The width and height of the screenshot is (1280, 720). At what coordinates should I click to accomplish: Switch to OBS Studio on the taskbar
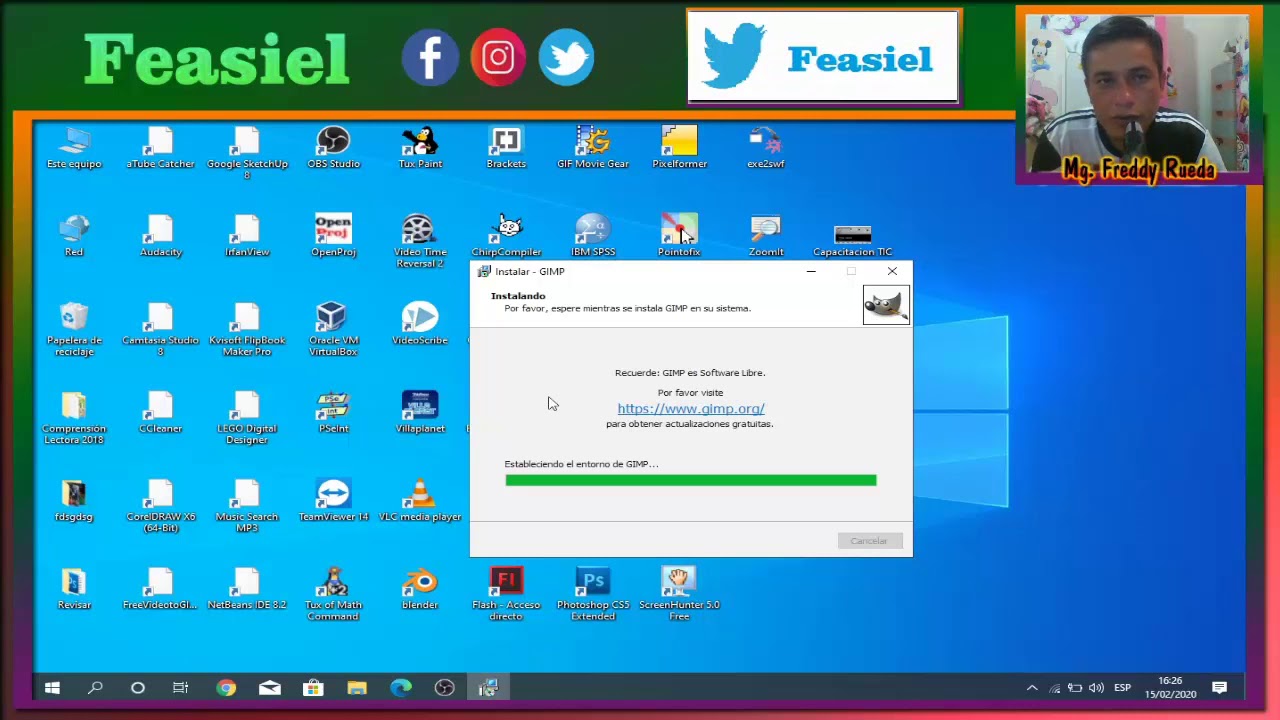pos(445,688)
